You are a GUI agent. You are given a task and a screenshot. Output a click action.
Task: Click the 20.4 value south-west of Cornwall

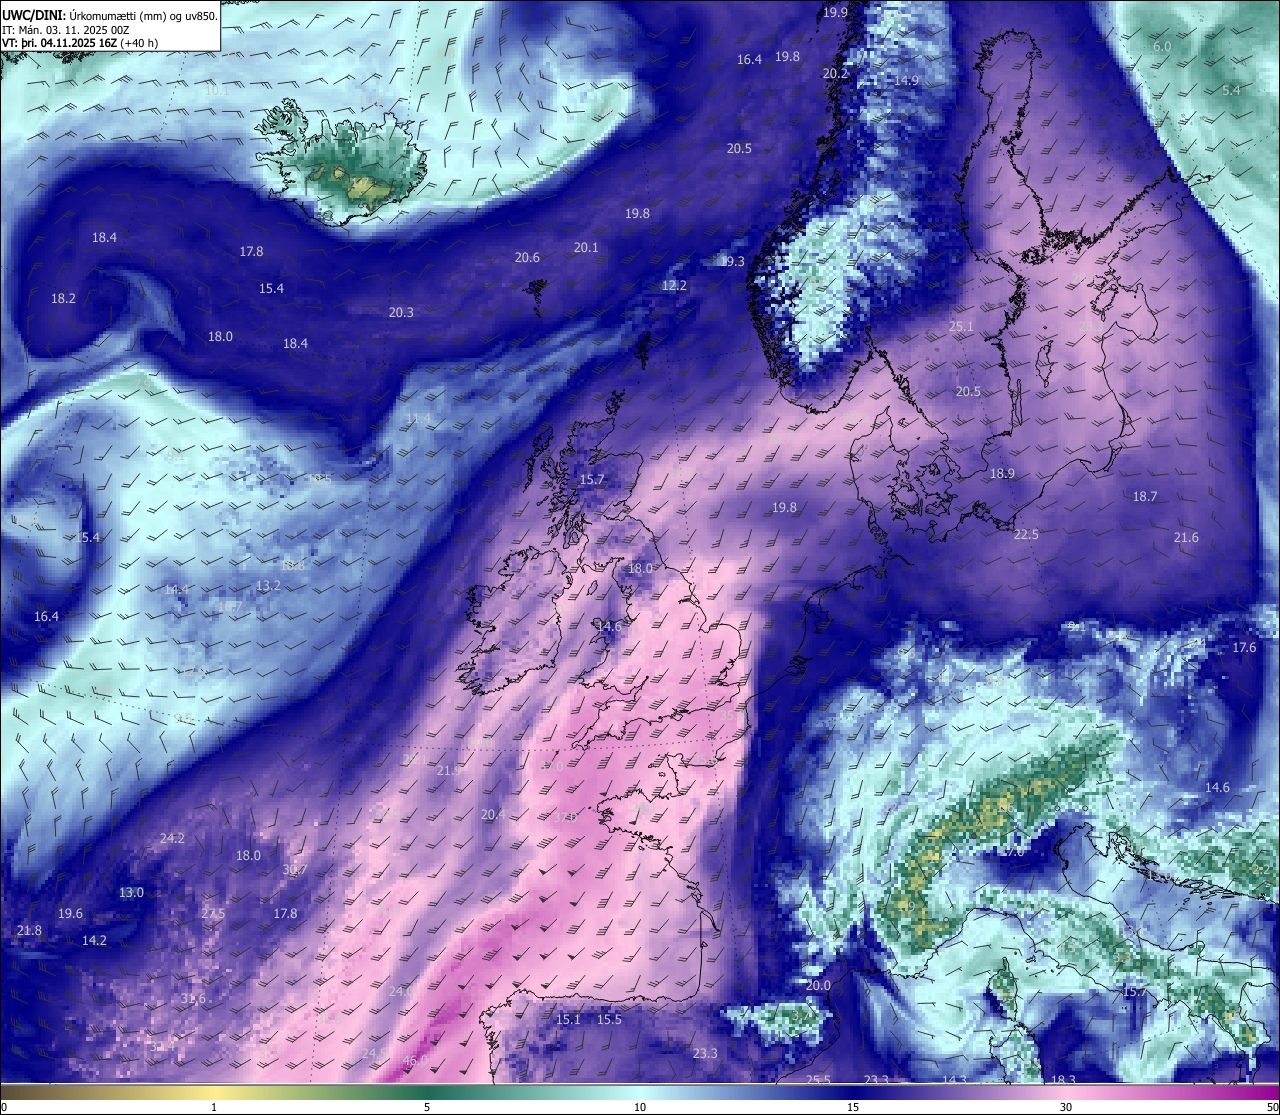coord(493,814)
